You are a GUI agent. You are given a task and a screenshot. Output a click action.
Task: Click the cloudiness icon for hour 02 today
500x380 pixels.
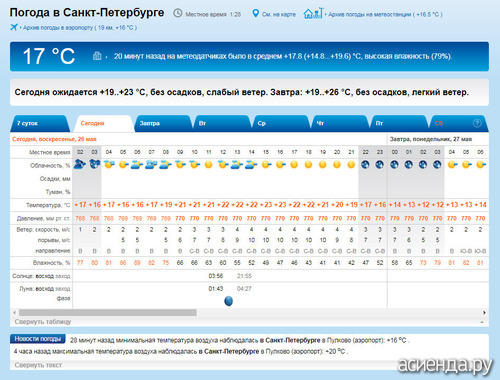click(80, 164)
